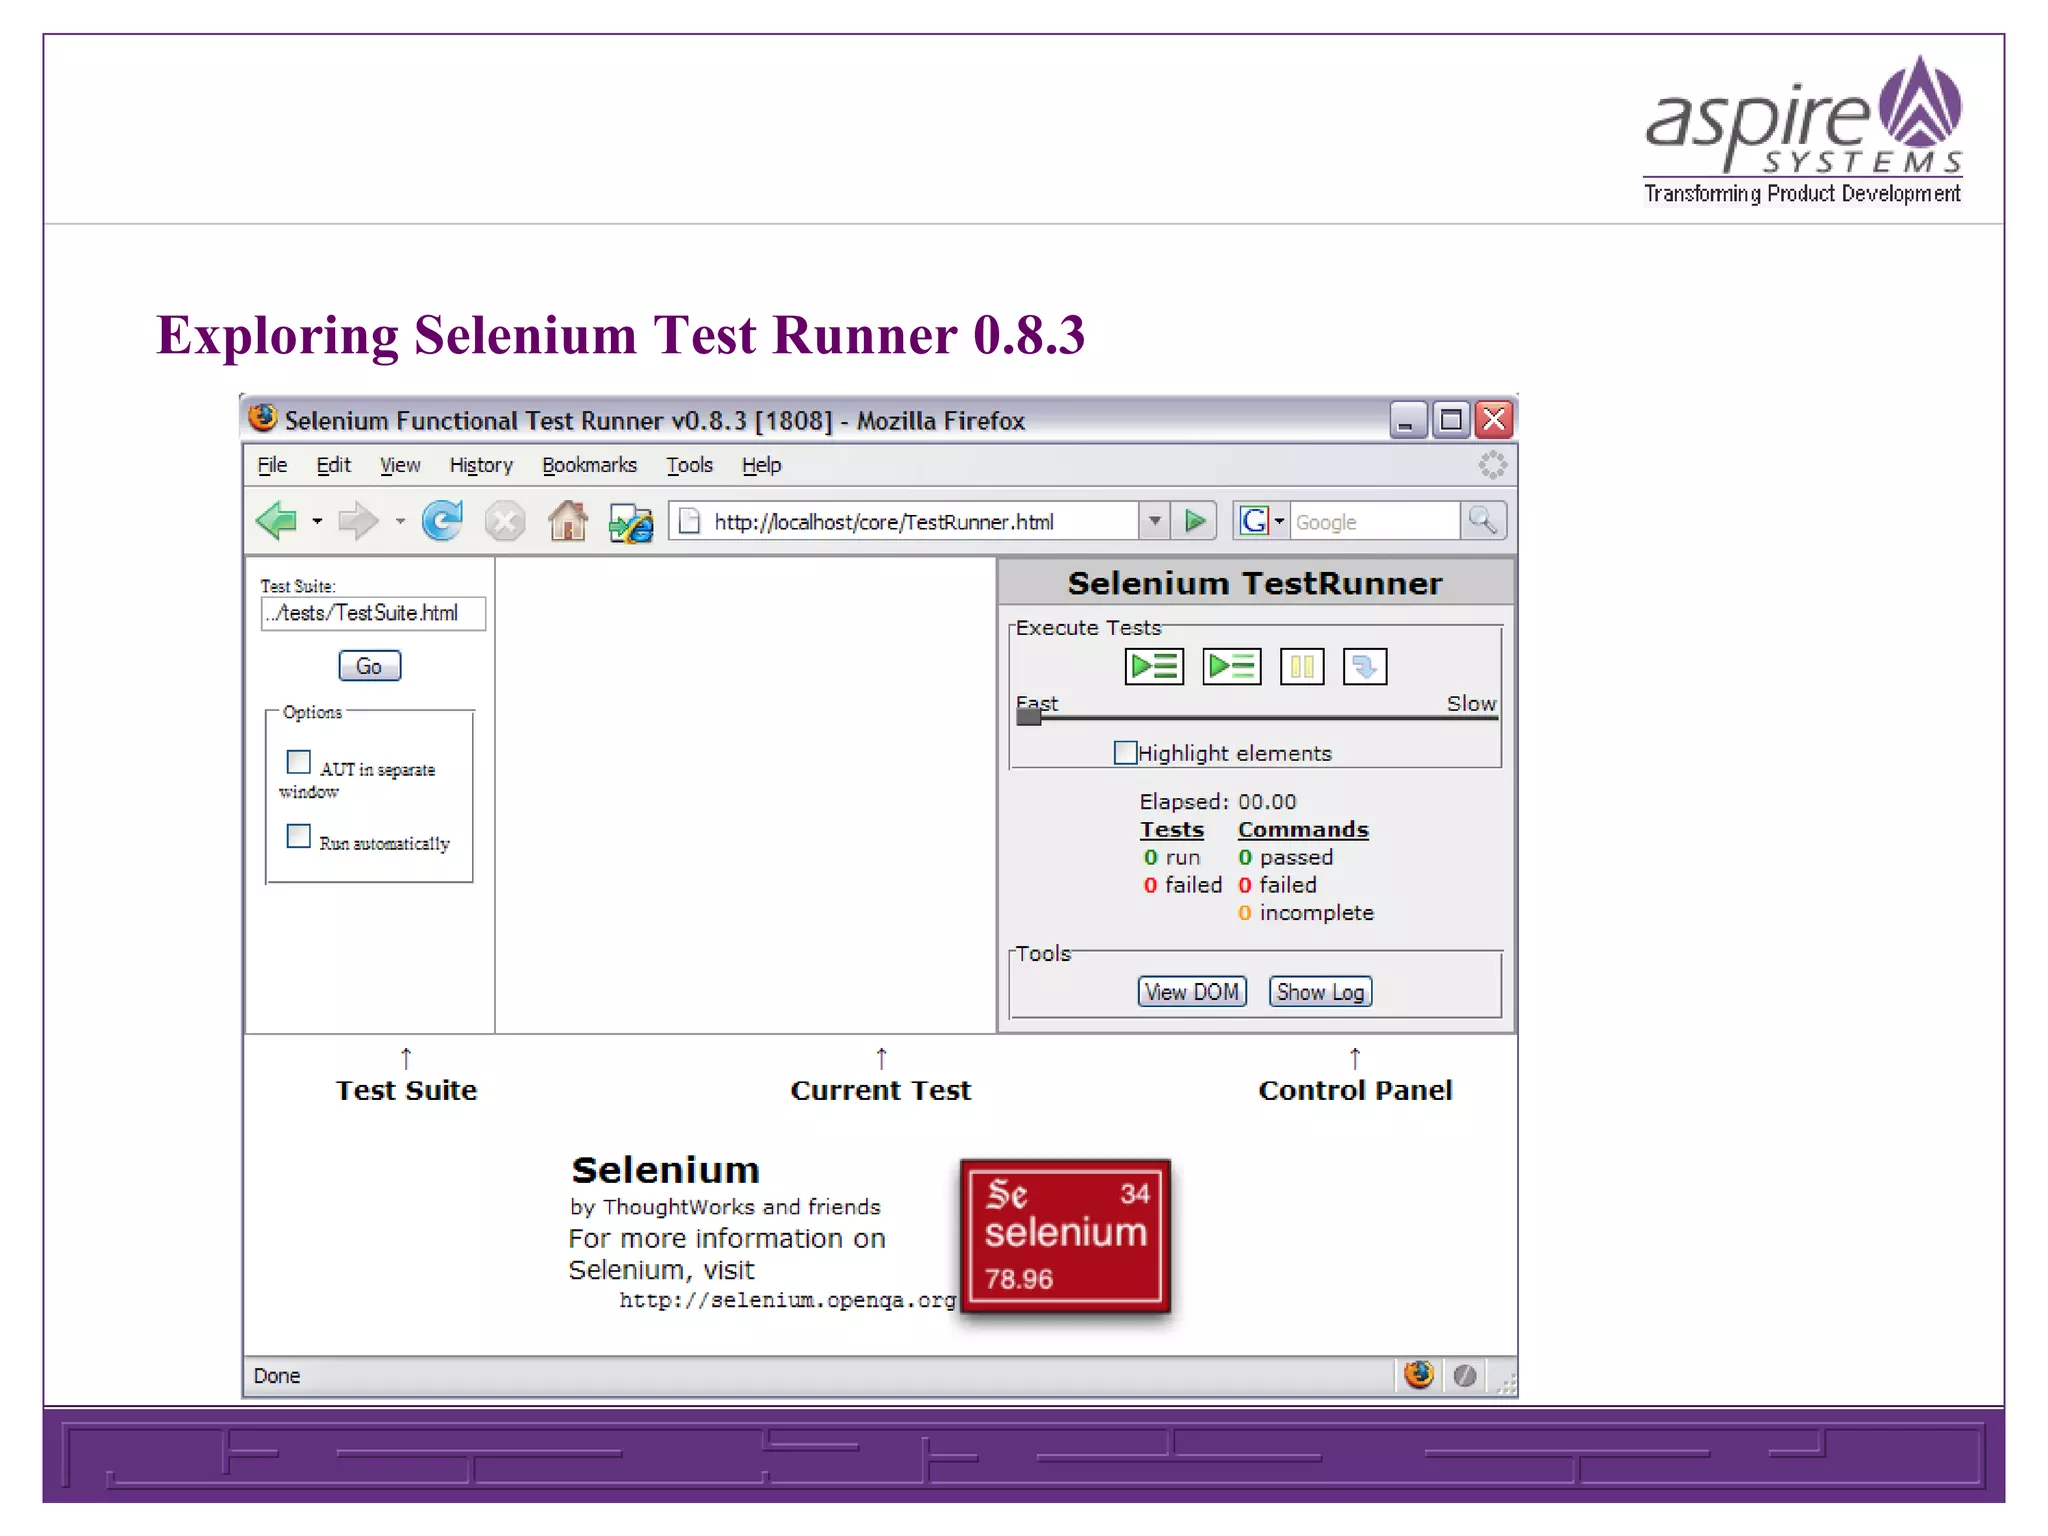The width and height of the screenshot is (2048, 1536).
Task: Click the Google search input box
Action: tap(1375, 521)
